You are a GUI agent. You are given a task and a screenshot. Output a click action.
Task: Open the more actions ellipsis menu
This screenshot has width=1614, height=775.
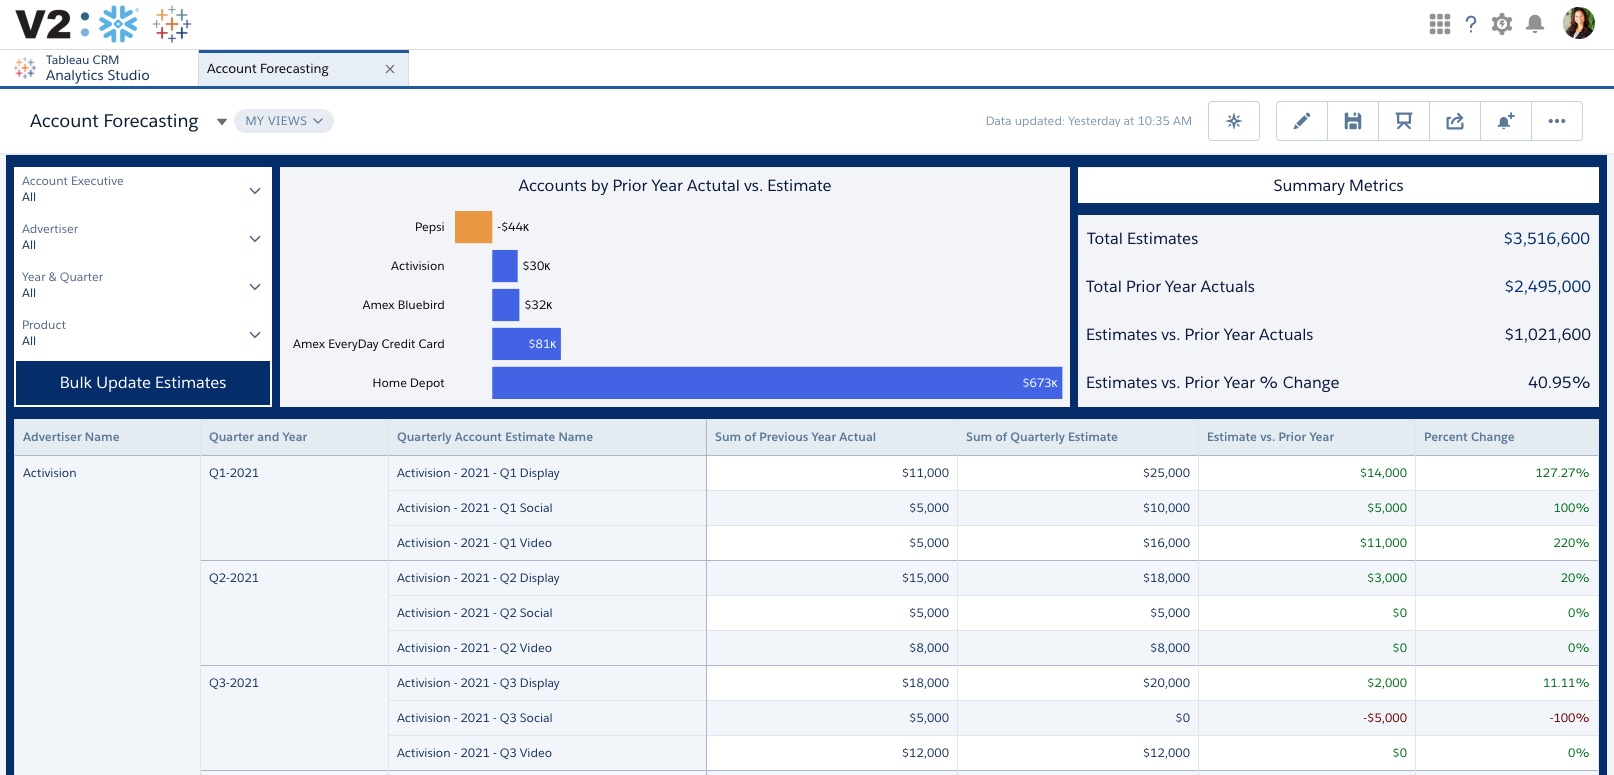pos(1557,121)
